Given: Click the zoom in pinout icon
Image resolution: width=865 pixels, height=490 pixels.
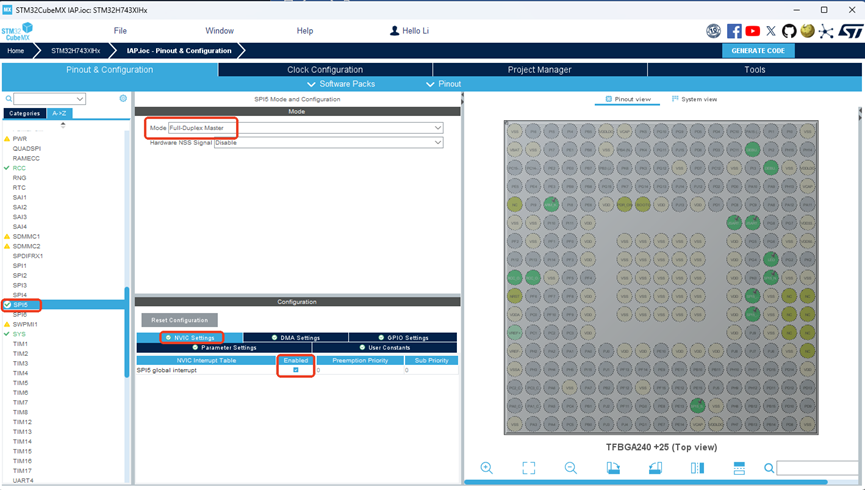Looking at the screenshot, I should [x=487, y=468].
